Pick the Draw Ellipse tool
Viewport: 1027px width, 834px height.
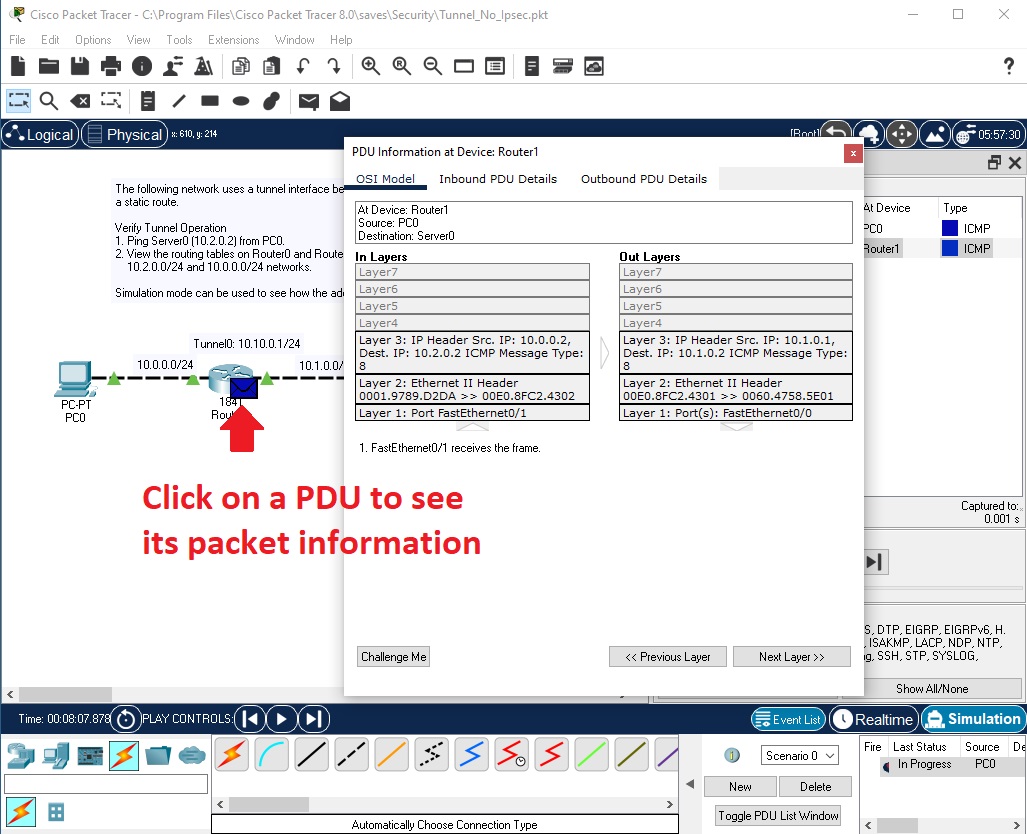coord(241,101)
